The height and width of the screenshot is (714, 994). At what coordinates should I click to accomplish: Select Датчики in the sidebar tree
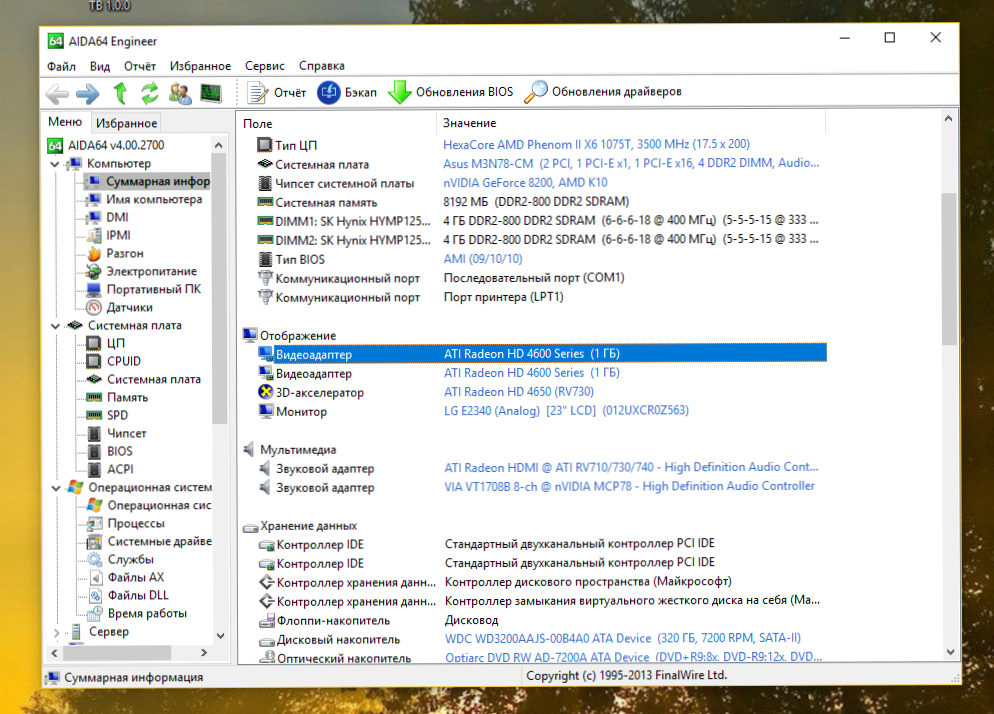coord(129,307)
